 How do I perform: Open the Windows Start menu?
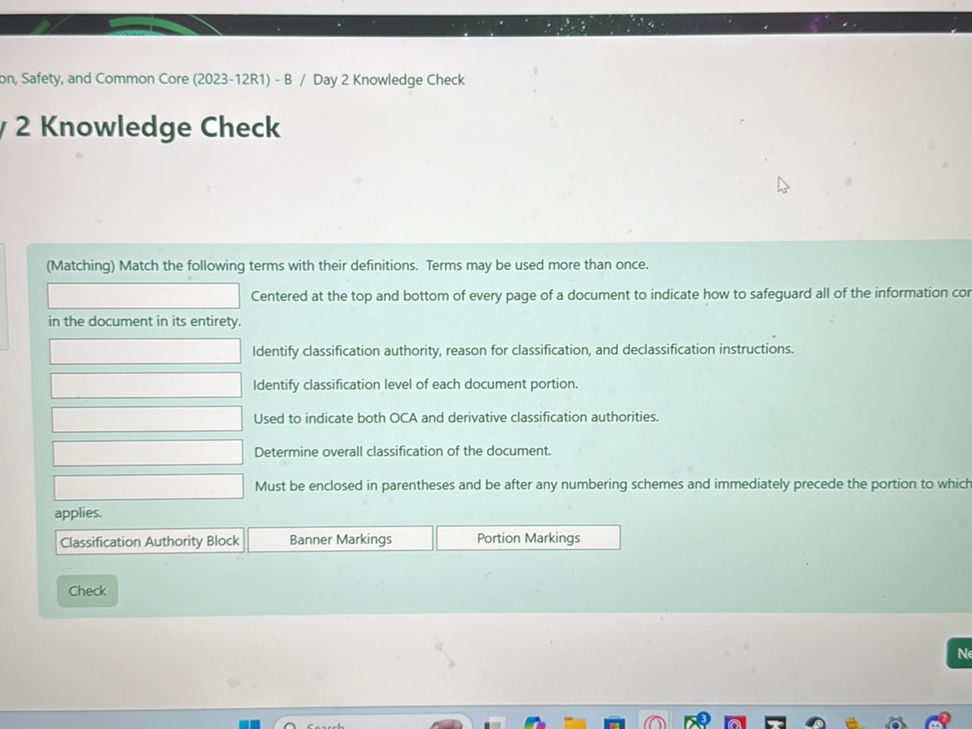(248, 722)
